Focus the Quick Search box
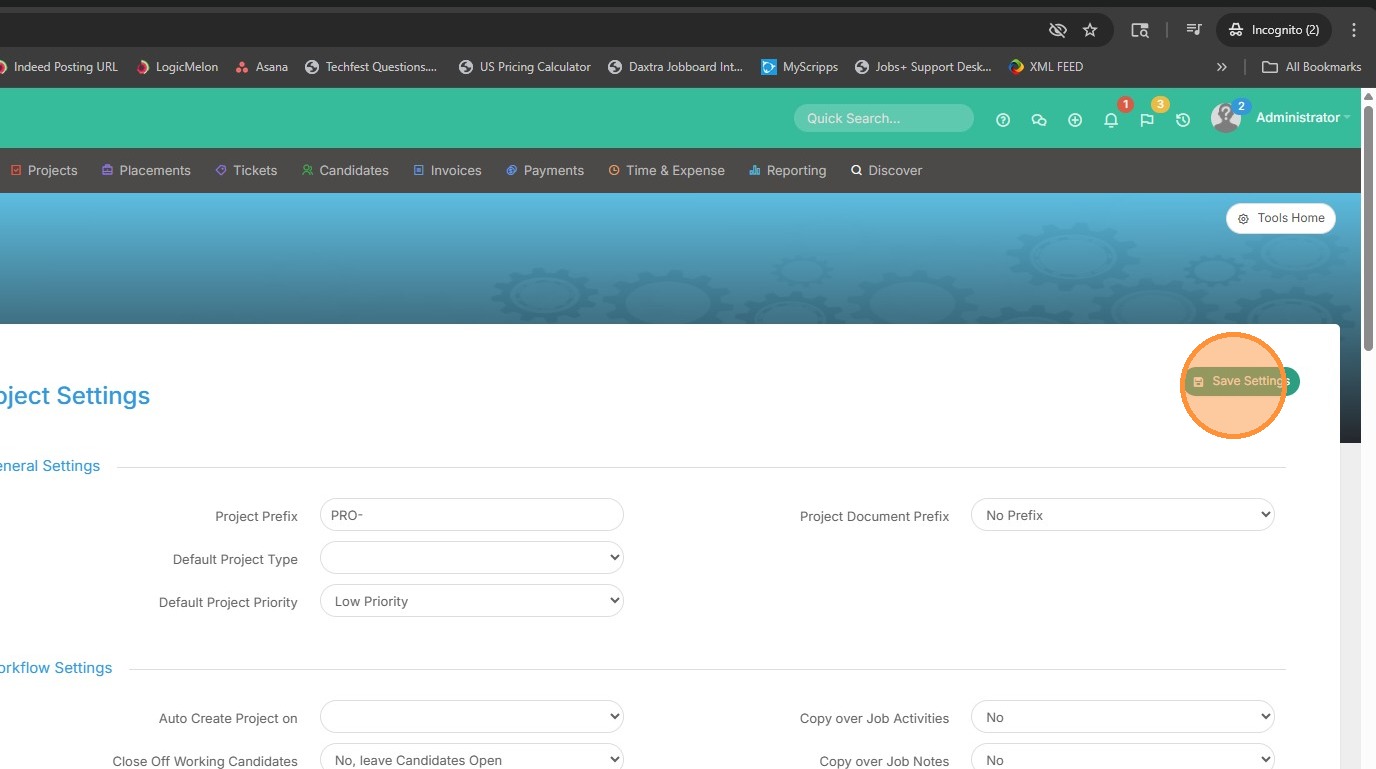The image size is (1376, 769). (883, 118)
